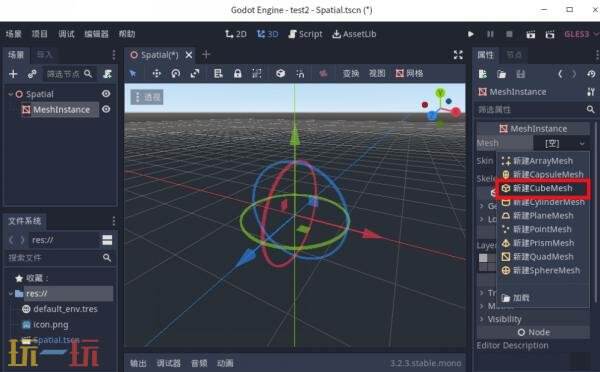This screenshot has width=600, height=372.
Task: Activate the Move mode tool
Action: click(x=157, y=73)
